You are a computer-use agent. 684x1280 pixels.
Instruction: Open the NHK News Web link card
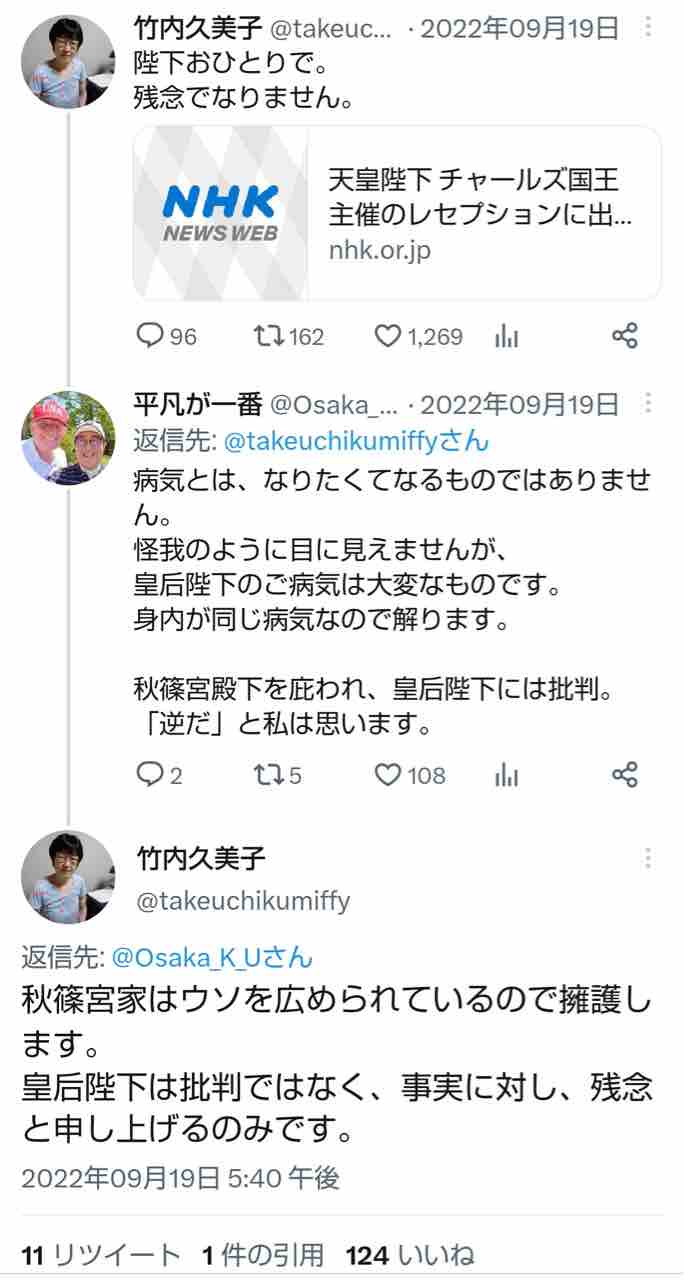[397, 213]
